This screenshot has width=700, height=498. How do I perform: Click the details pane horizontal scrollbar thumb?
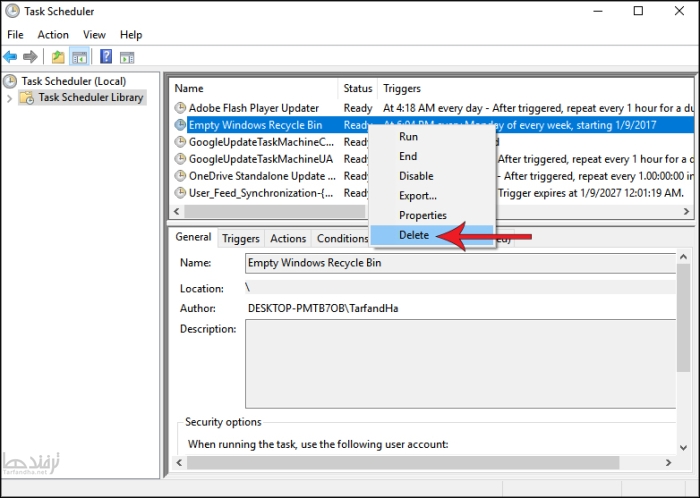403,462
